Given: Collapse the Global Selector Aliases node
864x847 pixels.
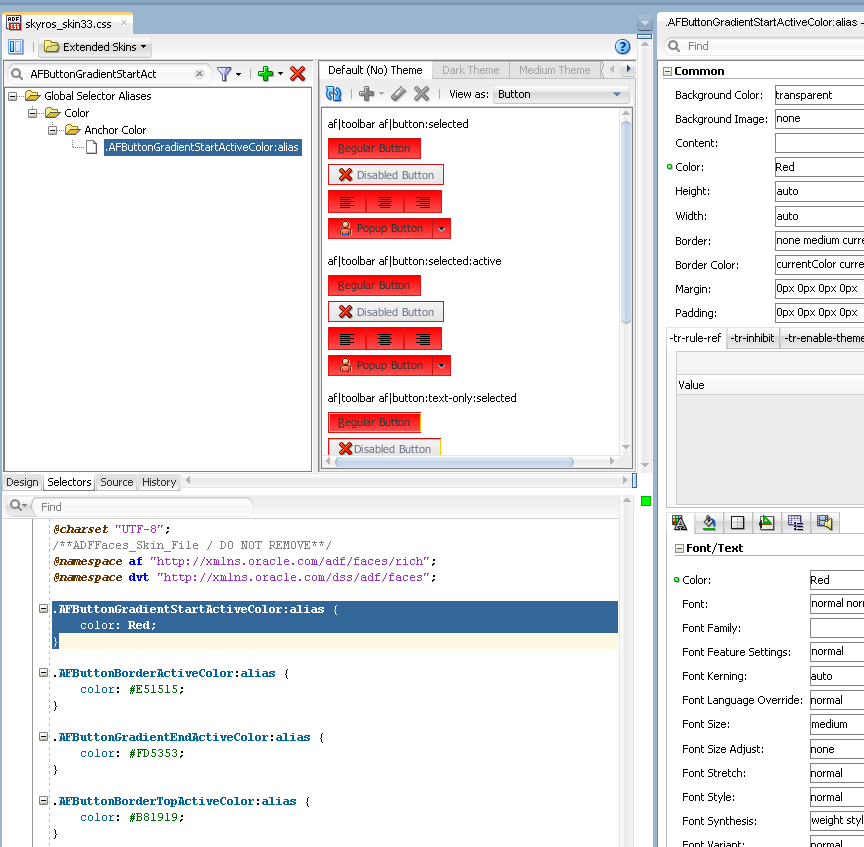Looking at the screenshot, I should (x=12, y=96).
